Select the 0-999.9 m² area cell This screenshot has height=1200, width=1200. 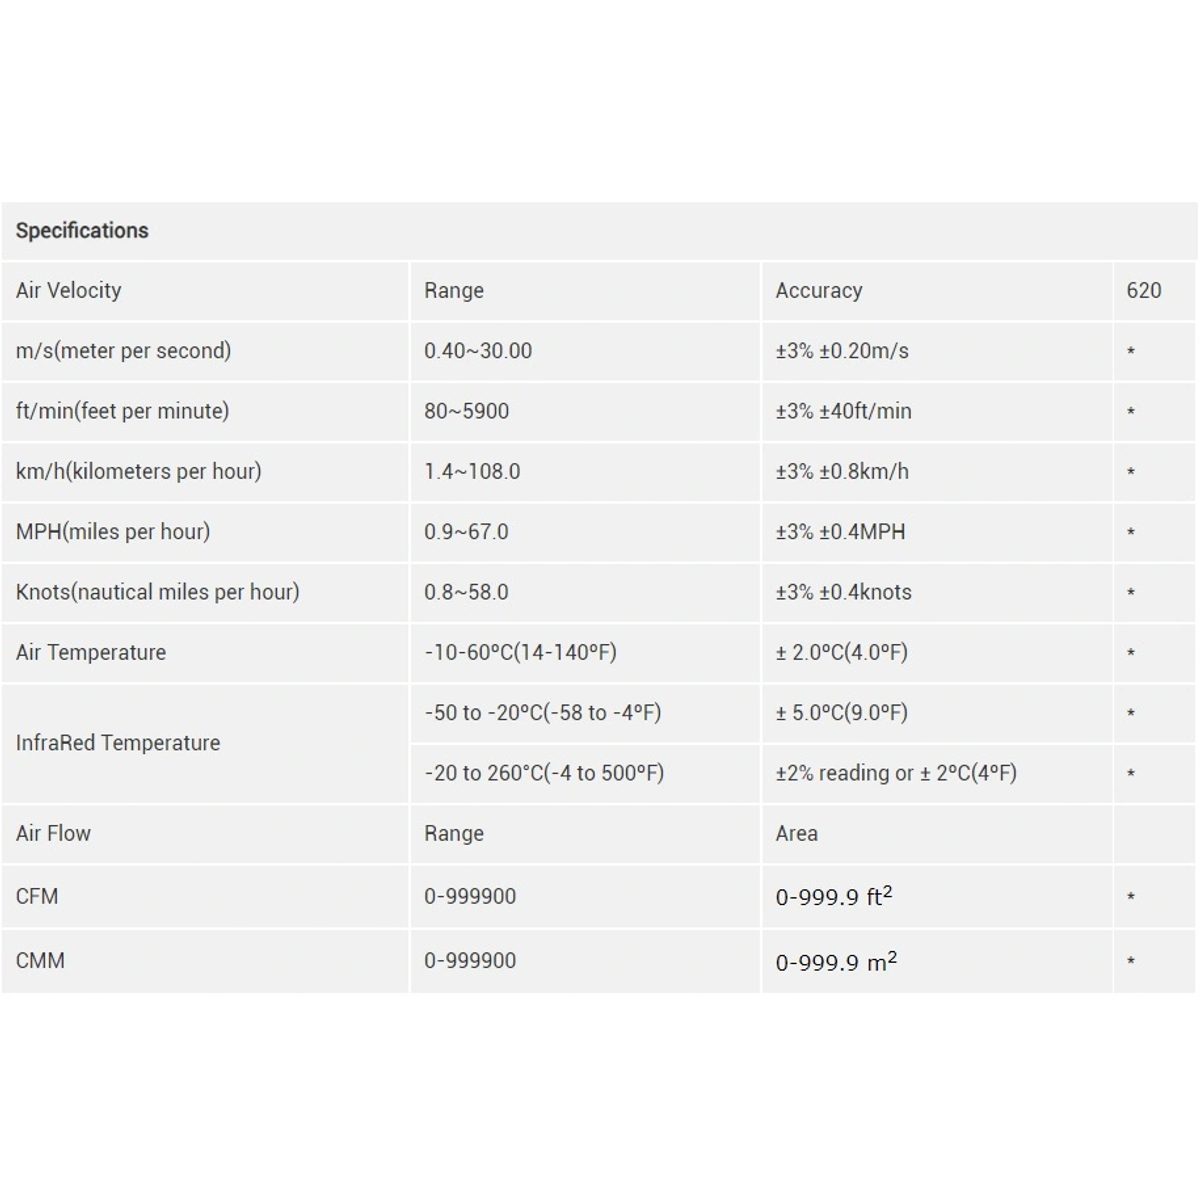coord(937,961)
